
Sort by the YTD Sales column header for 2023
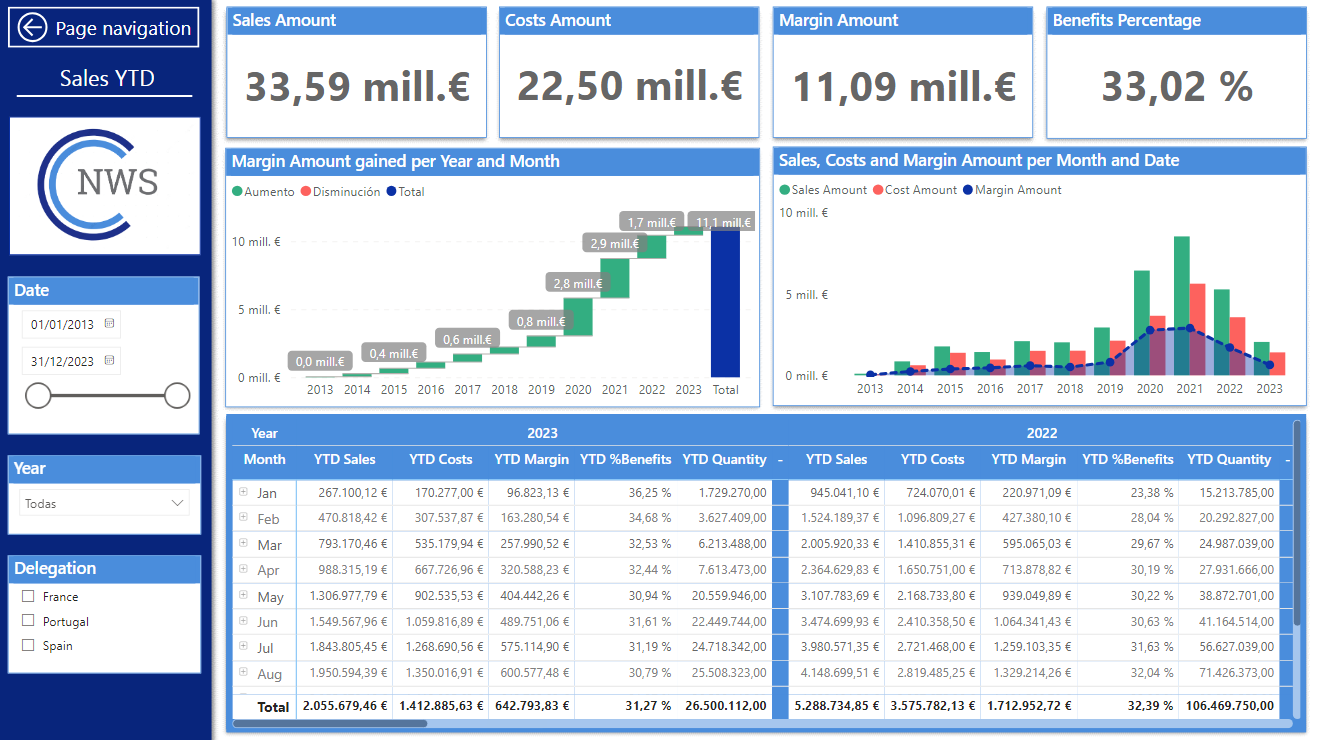coord(344,460)
